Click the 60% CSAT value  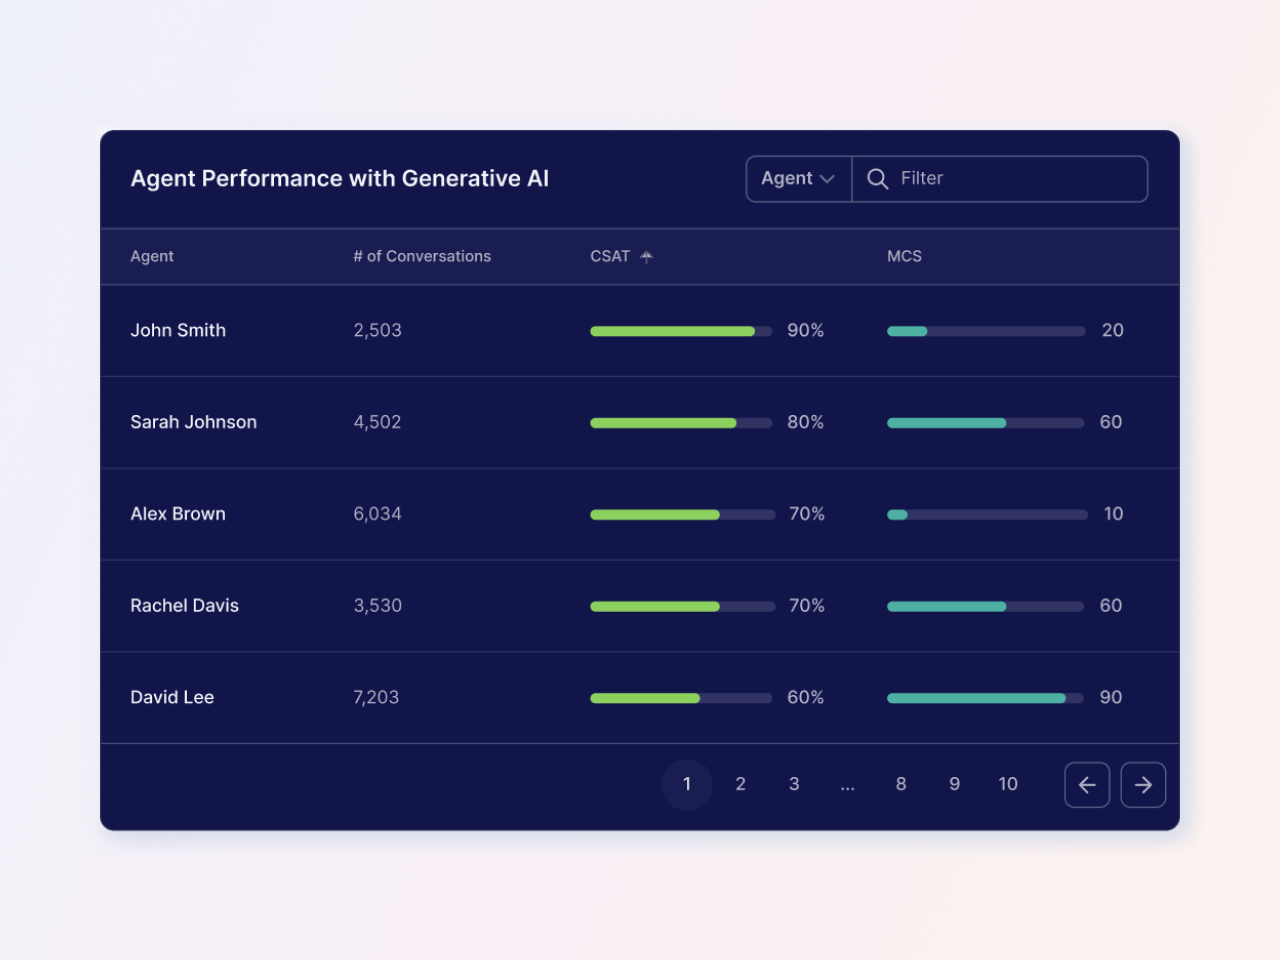coord(805,698)
